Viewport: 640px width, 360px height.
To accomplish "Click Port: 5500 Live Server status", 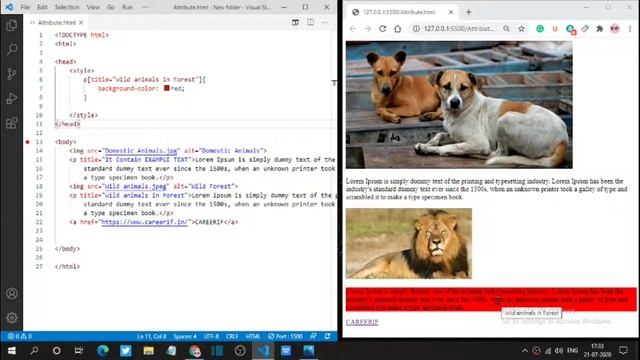I will (285, 336).
